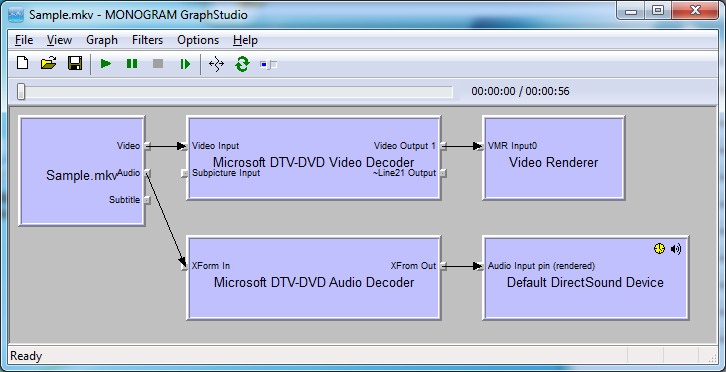Click the seek slider thumb
The height and width of the screenshot is (372, 726).
[x=21, y=91]
